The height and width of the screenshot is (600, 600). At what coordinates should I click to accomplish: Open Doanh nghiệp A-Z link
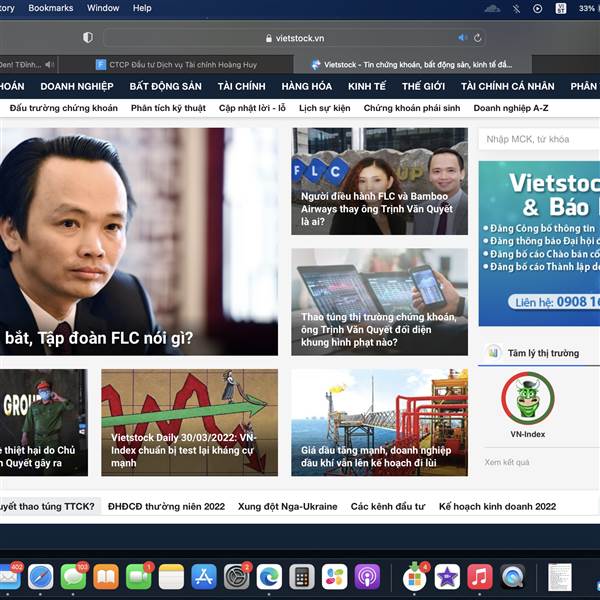point(511,108)
